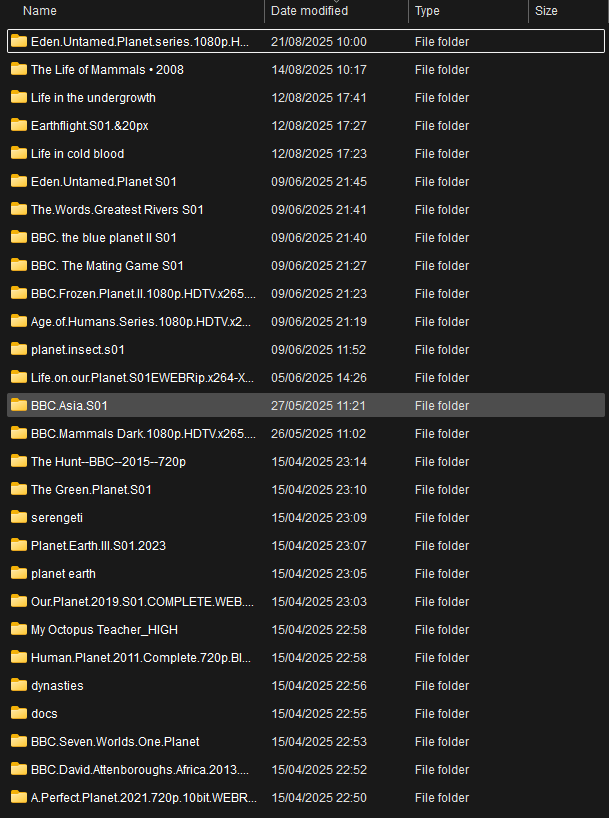This screenshot has height=818, width=609.
Task: Click date 21/08/2025 10:00 in first row
Action: (x=318, y=42)
